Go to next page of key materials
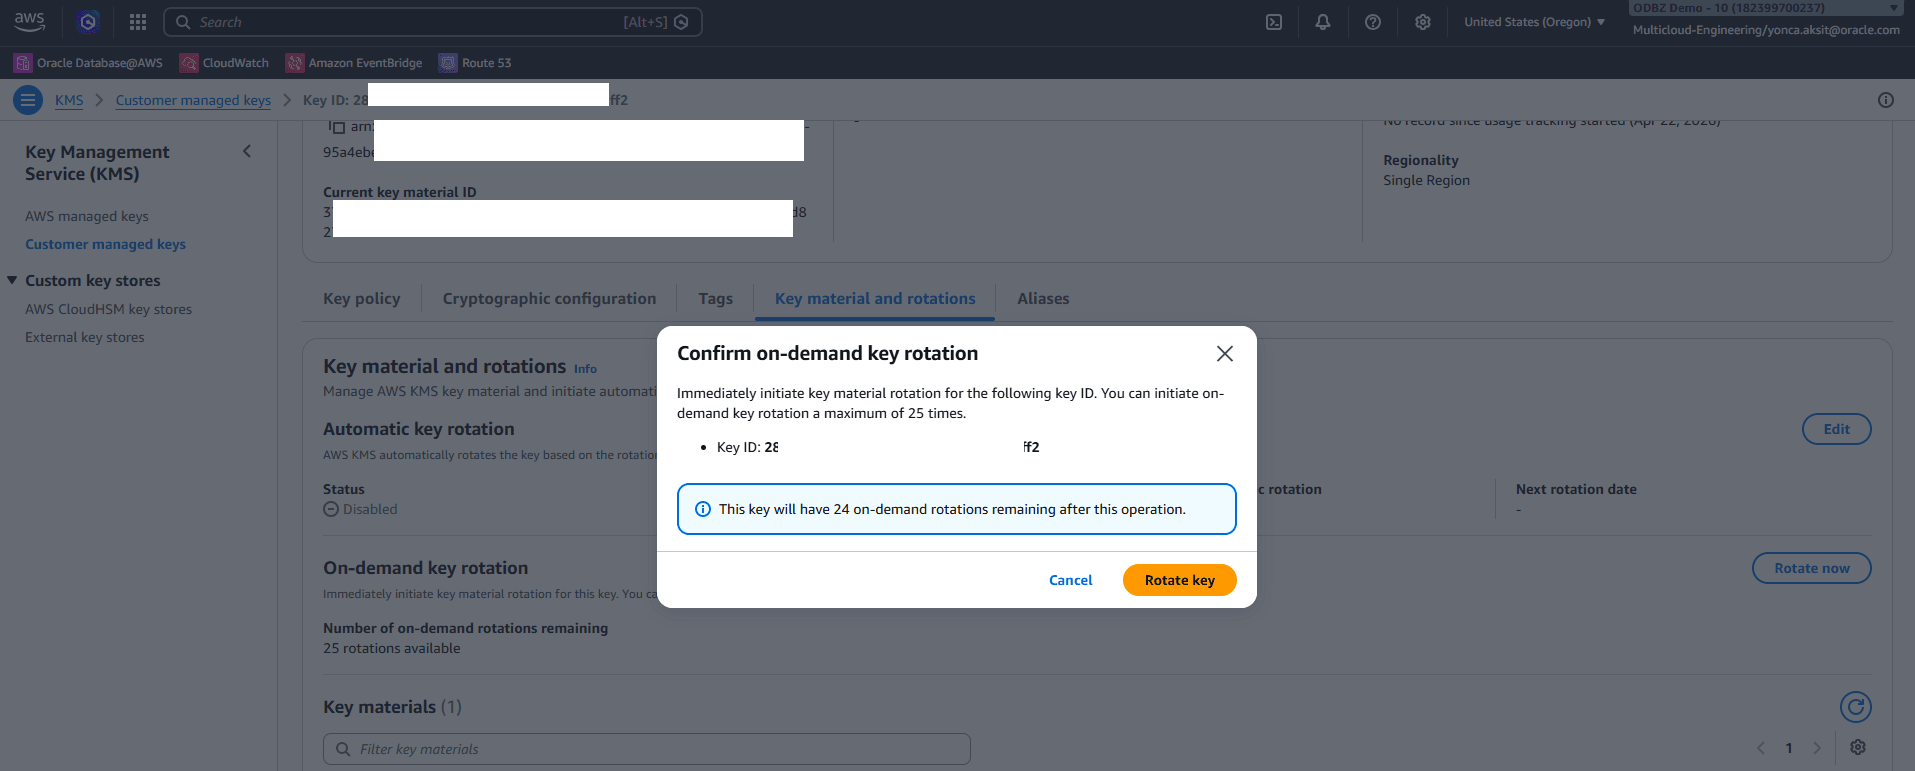The height and width of the screenshot is (771, 1915). 1817,748
